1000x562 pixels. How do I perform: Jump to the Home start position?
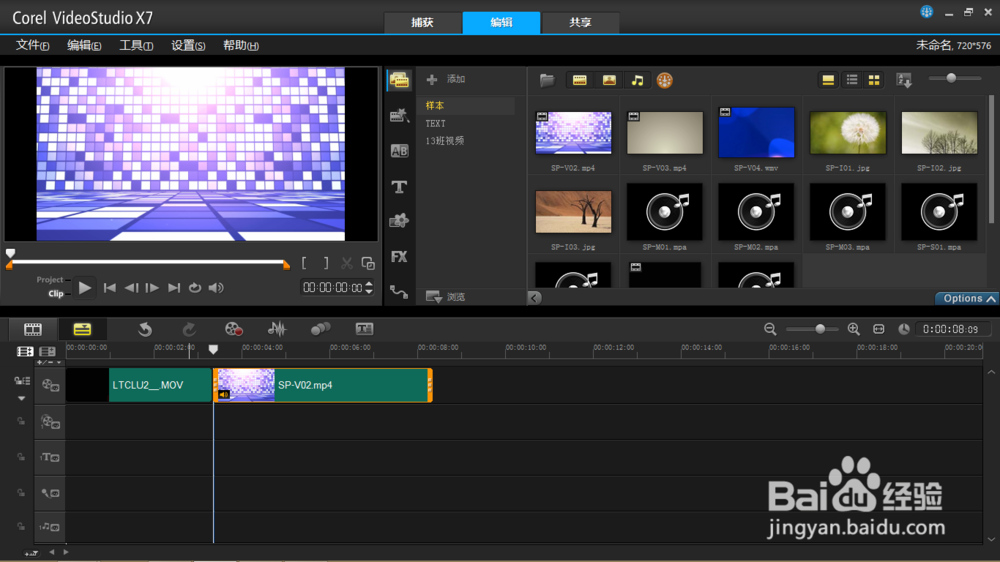110,288
